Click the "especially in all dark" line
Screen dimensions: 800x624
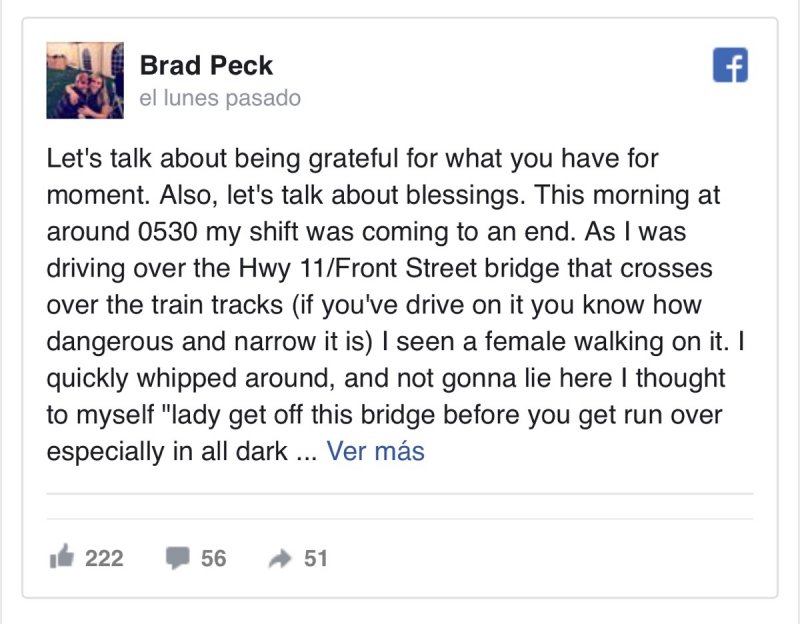(x=167, y=452)
